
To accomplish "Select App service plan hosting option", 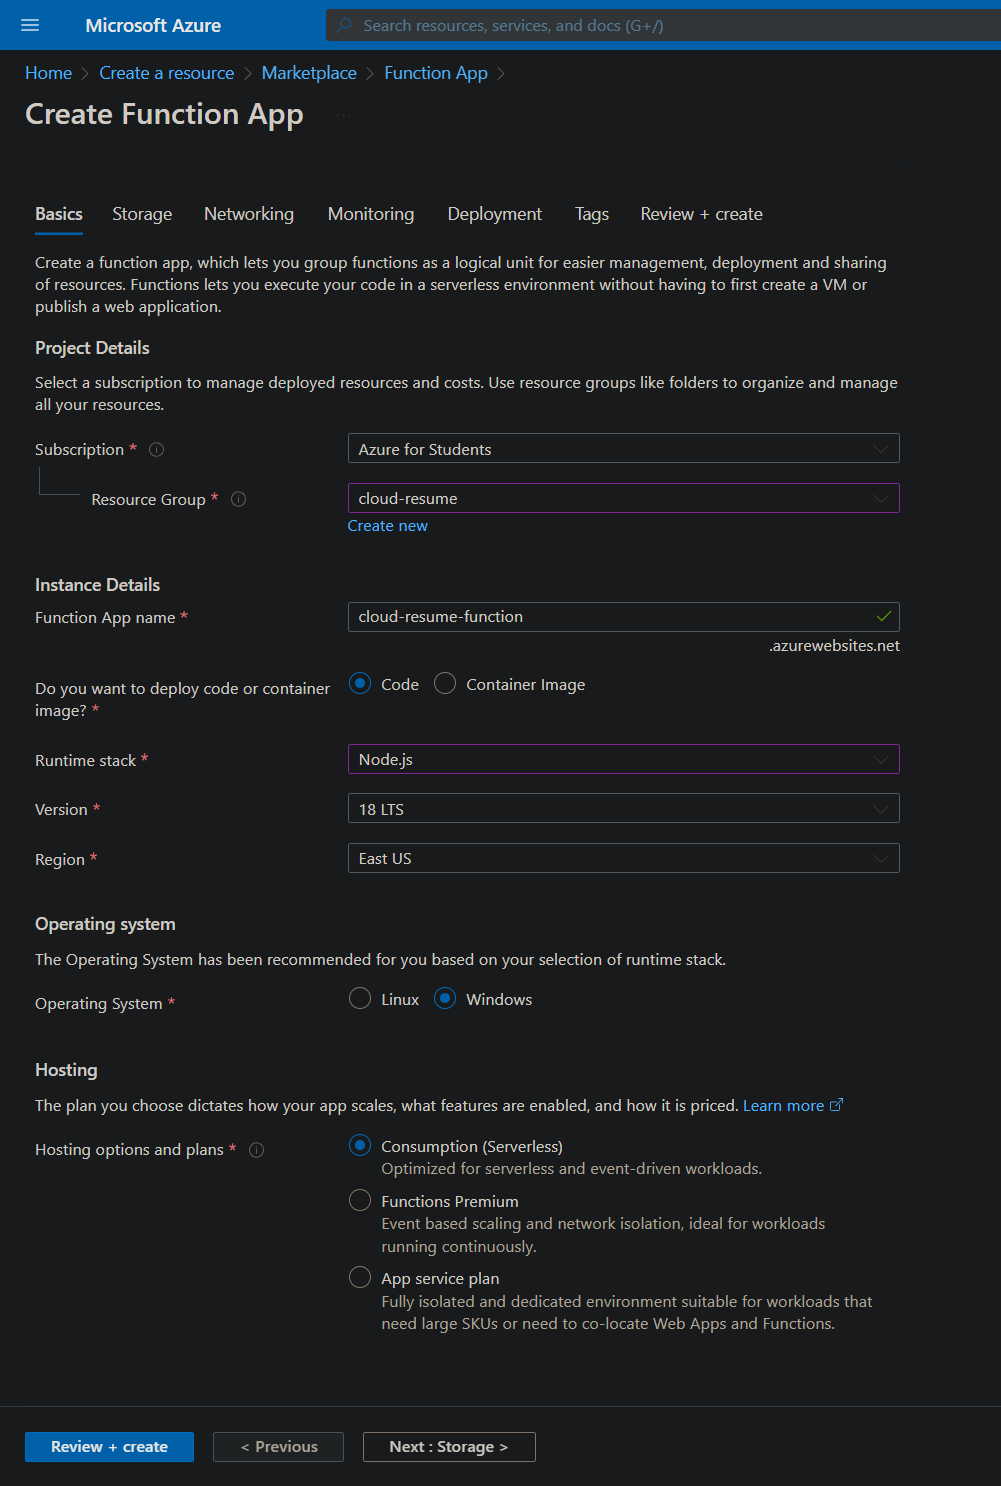I will (x=360, y=1278).
